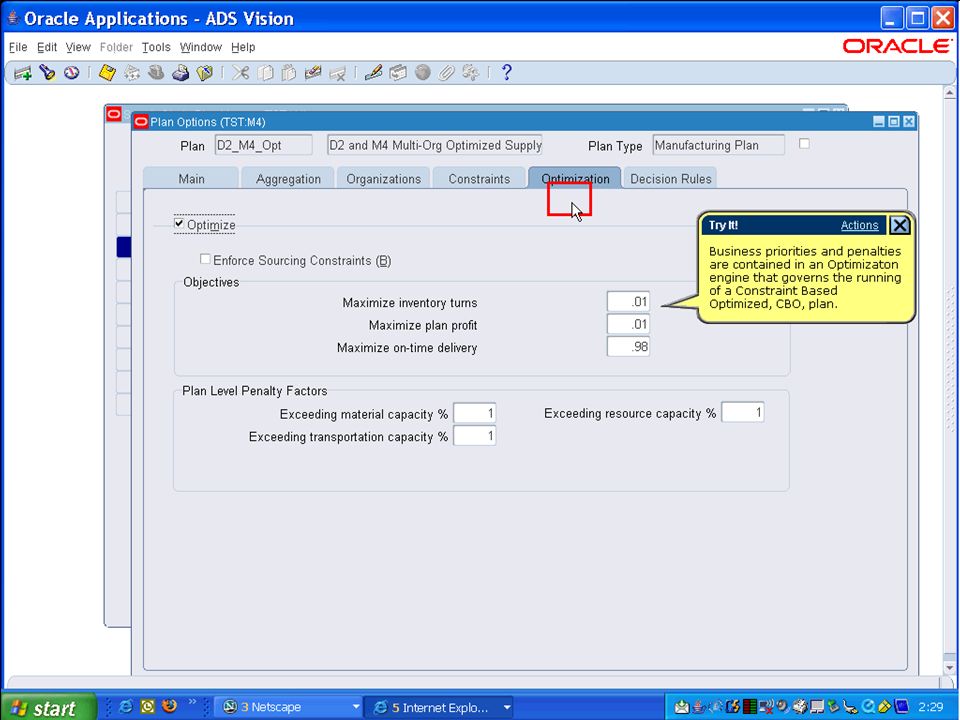This screenshot has width=960, height=720.
Task: Open the File menu
Action: coord(18,47)
